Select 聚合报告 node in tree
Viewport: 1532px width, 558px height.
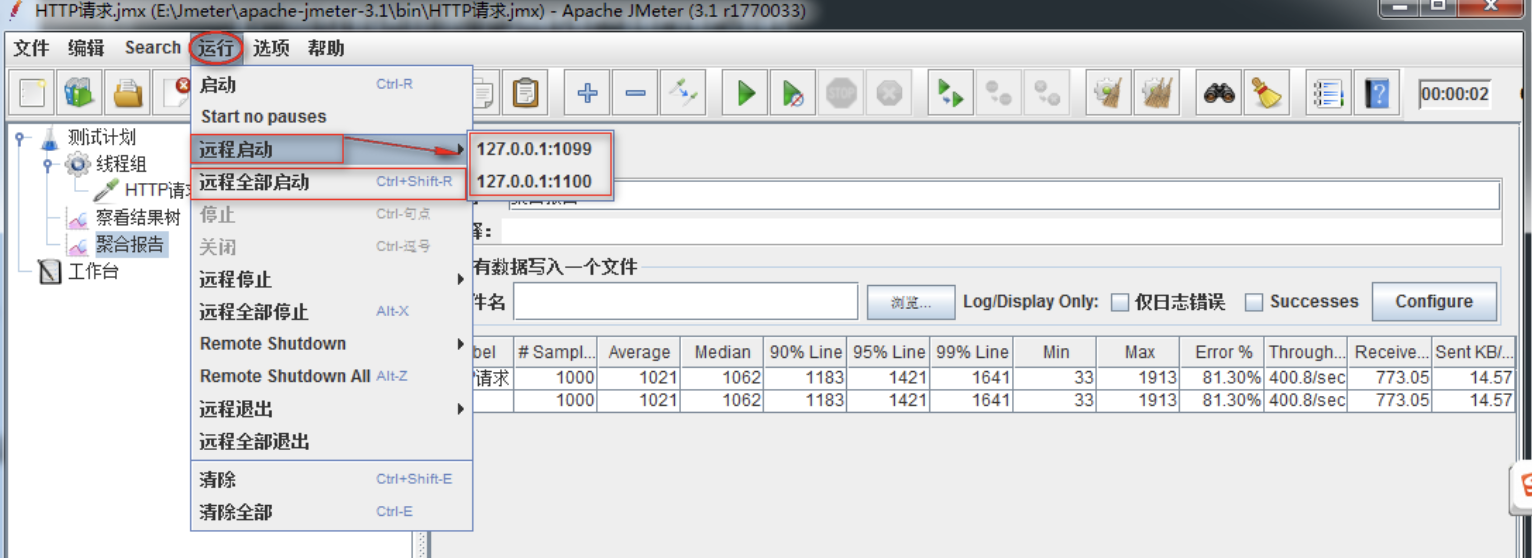click(x=130, y=244)
